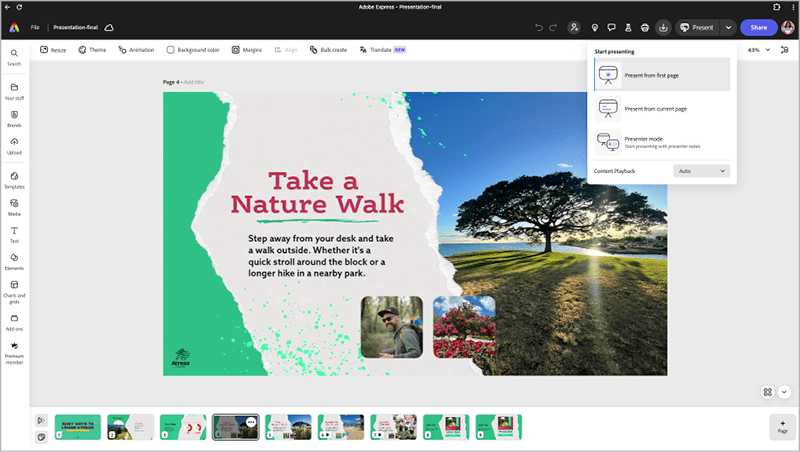The width and height of the screenshot is (800, 452).
Task: Open the Theme toolbar option
Action: click(x=92, y=50)
